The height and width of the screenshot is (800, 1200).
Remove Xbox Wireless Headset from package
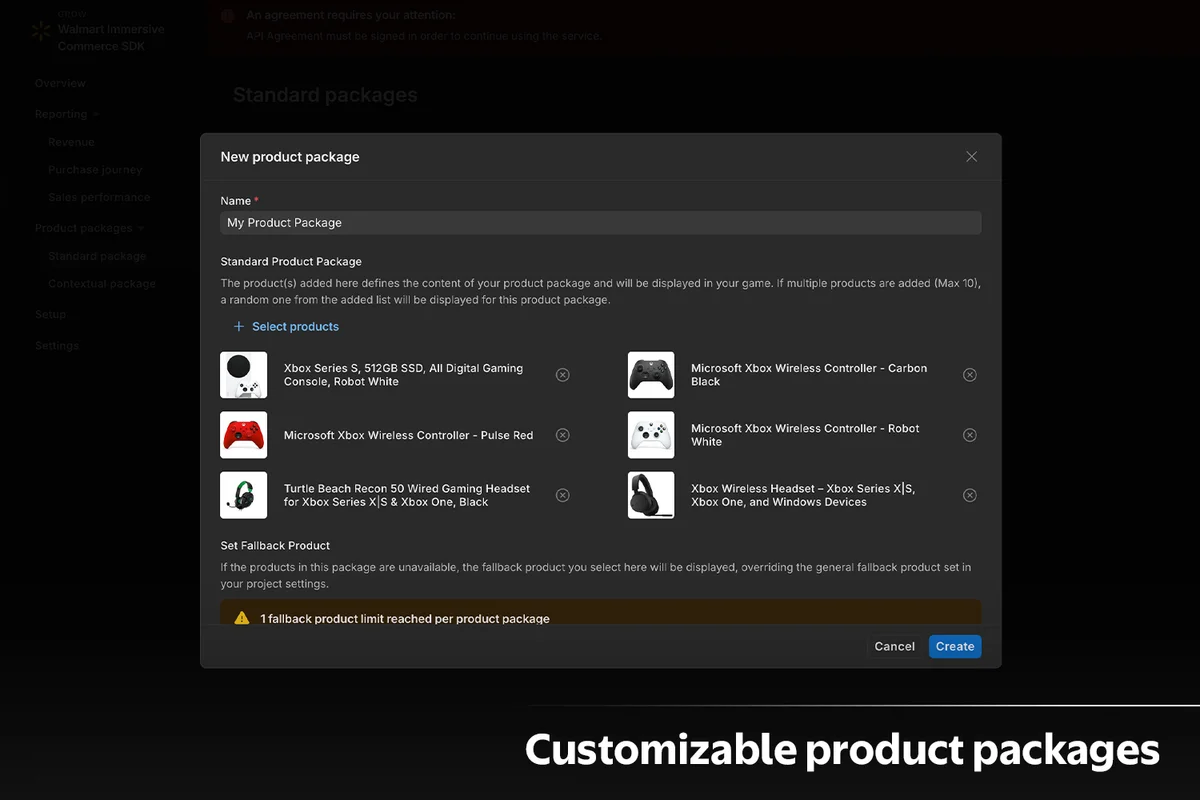click(x=969, y=495)
